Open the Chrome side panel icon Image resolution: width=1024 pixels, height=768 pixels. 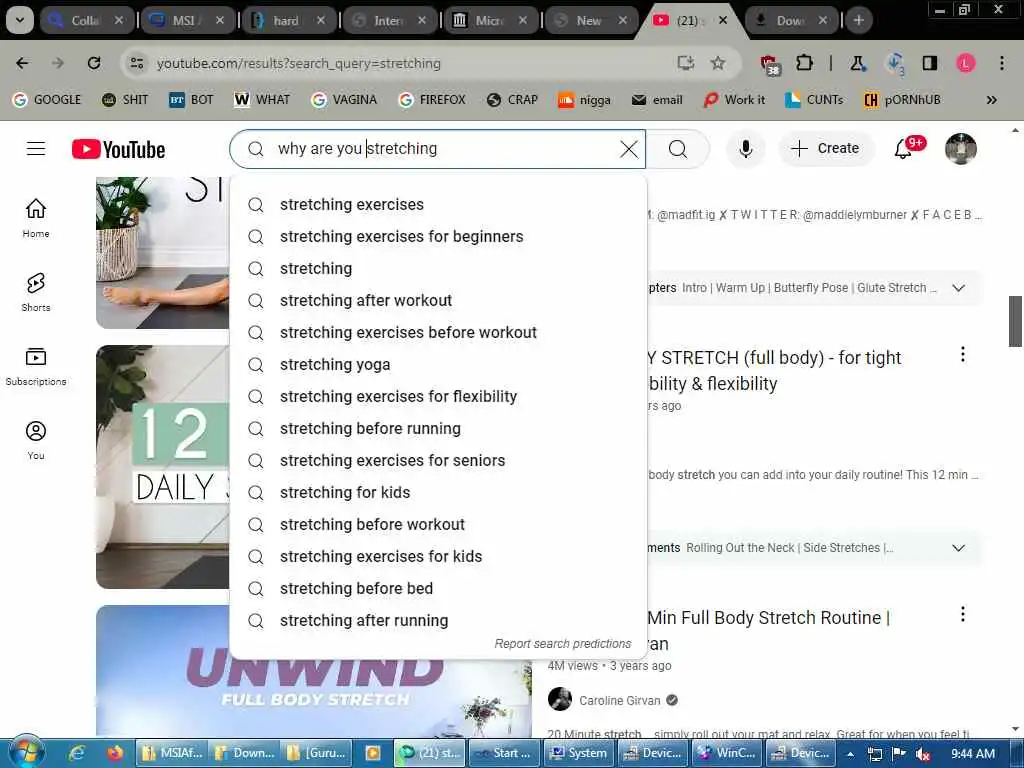point(929,63)
